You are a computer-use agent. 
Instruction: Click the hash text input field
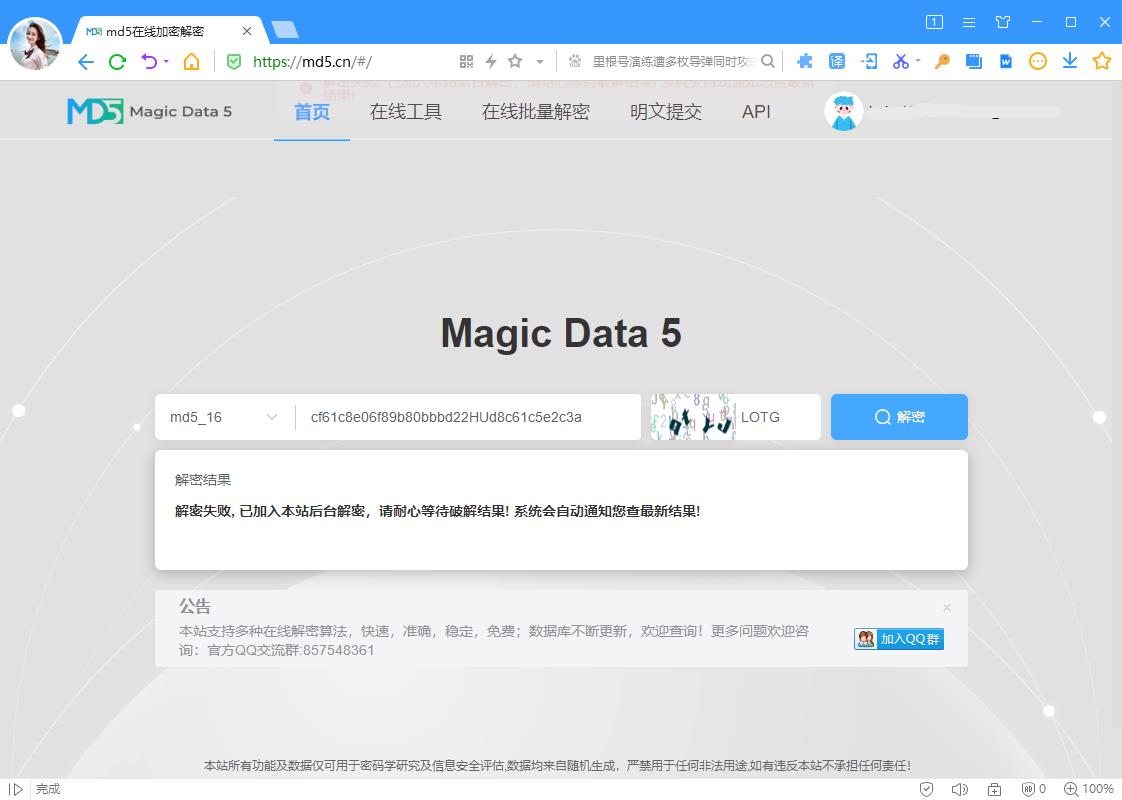pyautogui.click(x=468, y=417)
